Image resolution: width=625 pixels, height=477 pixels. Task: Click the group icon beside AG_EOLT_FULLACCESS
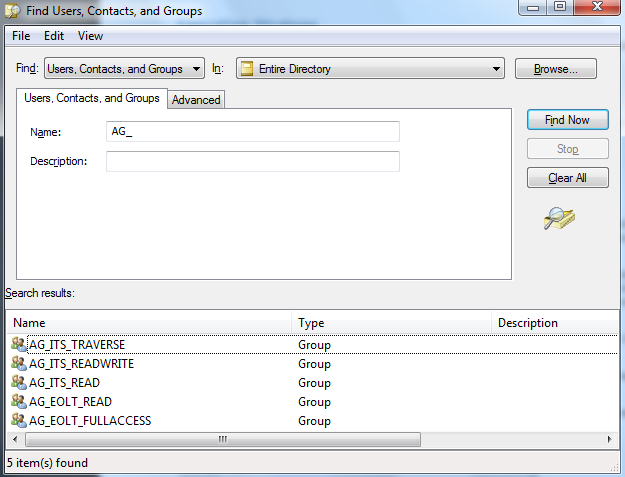[19, 420]
